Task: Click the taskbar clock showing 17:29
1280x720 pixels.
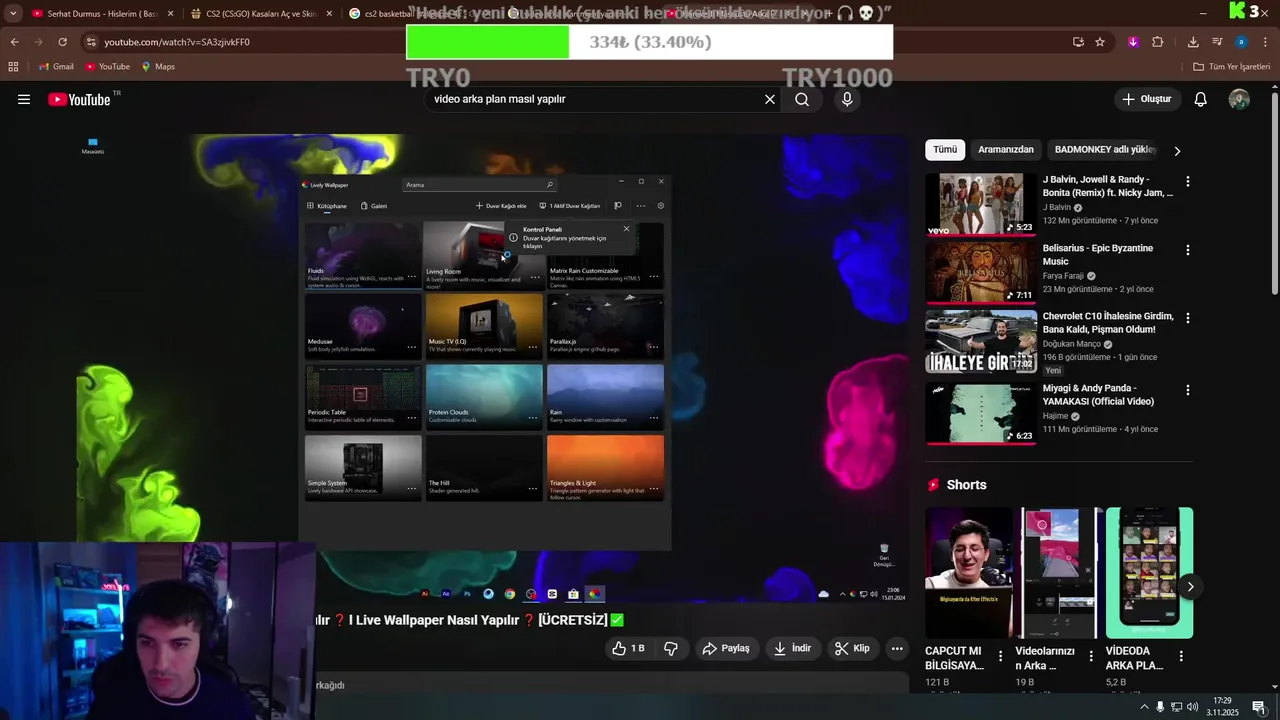Action: coord(1222,707)
